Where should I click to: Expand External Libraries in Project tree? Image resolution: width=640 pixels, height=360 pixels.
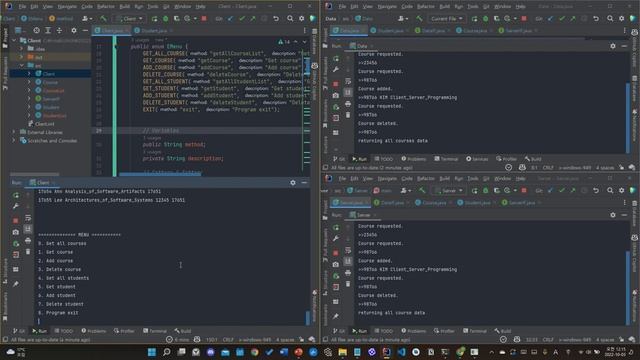point(14,132)
